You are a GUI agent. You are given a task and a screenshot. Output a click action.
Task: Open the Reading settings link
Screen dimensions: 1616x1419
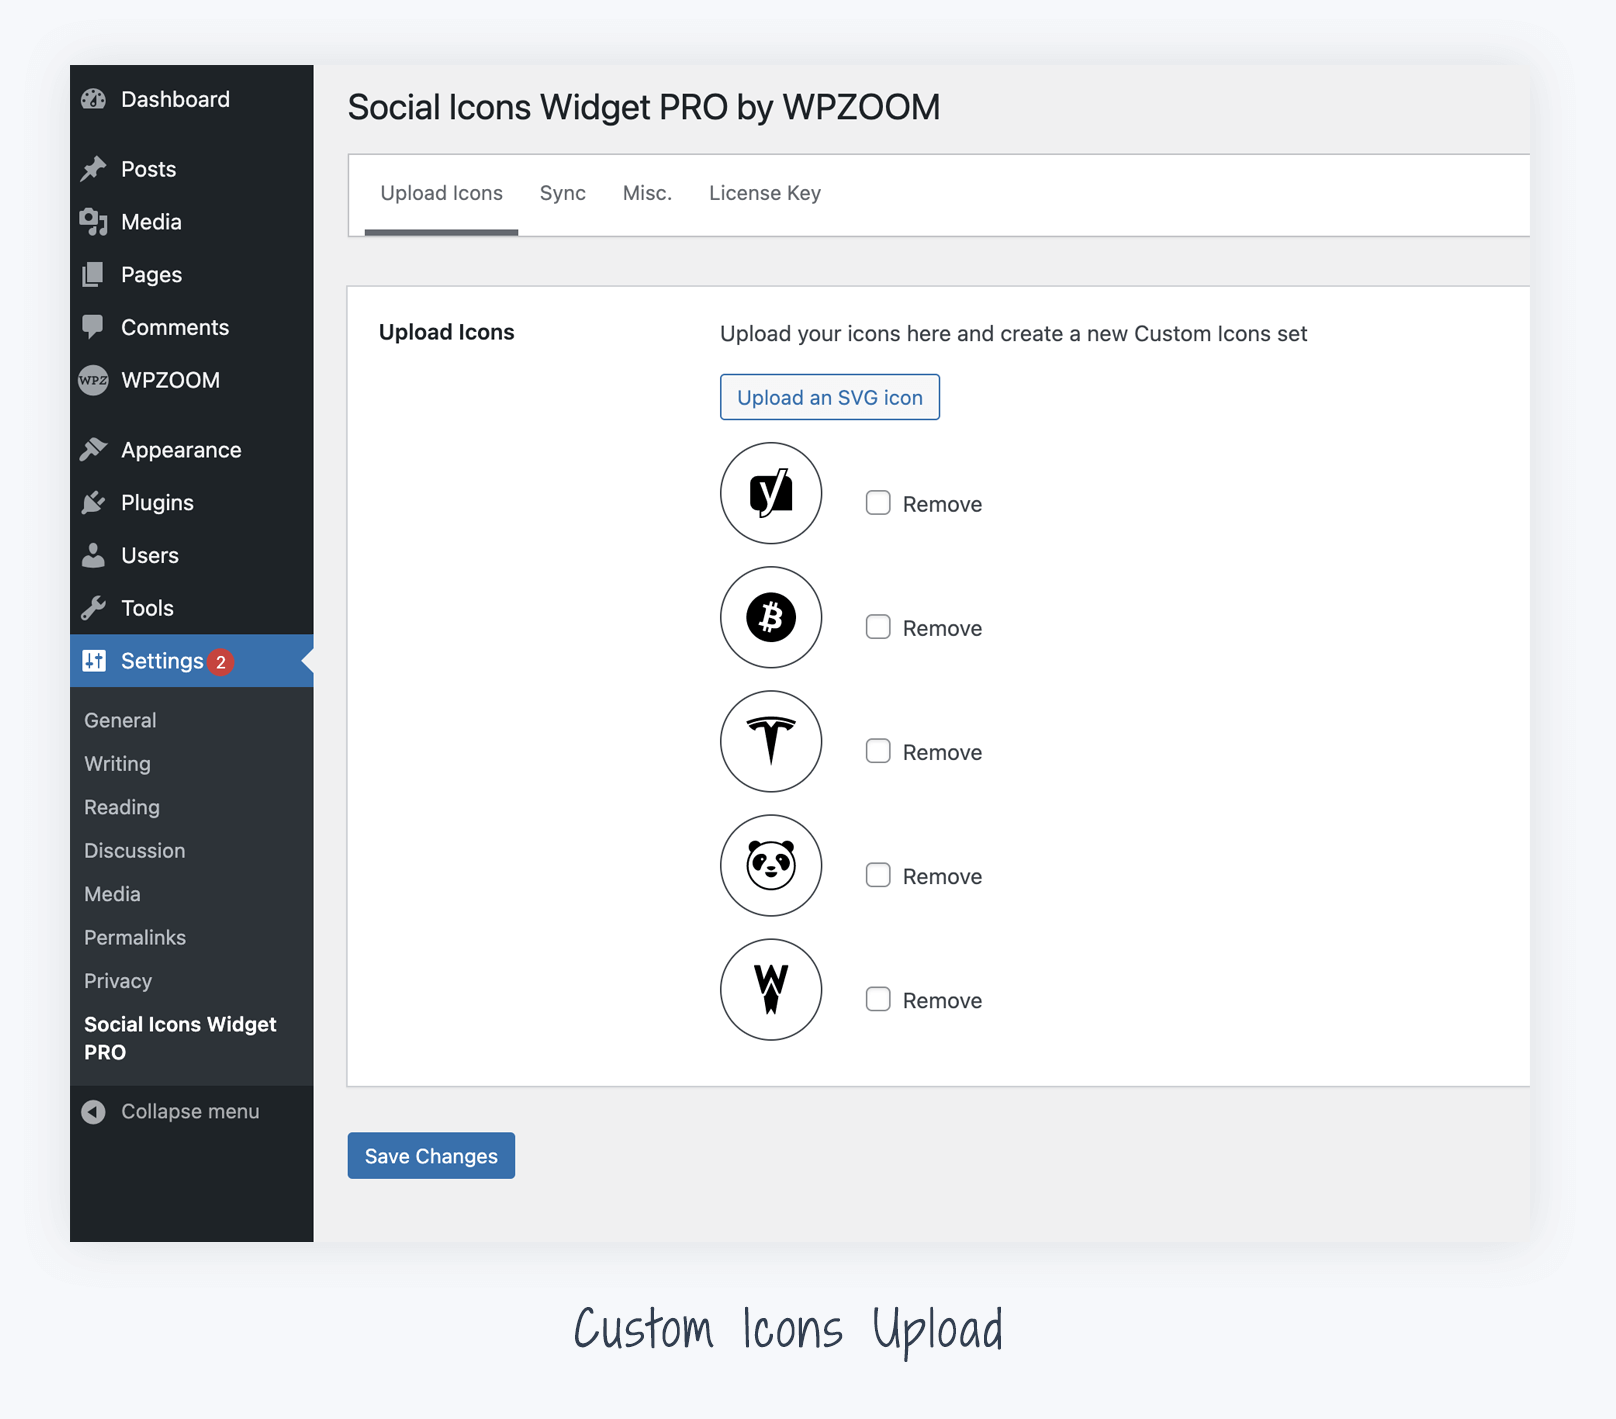(x=122, y=807)
